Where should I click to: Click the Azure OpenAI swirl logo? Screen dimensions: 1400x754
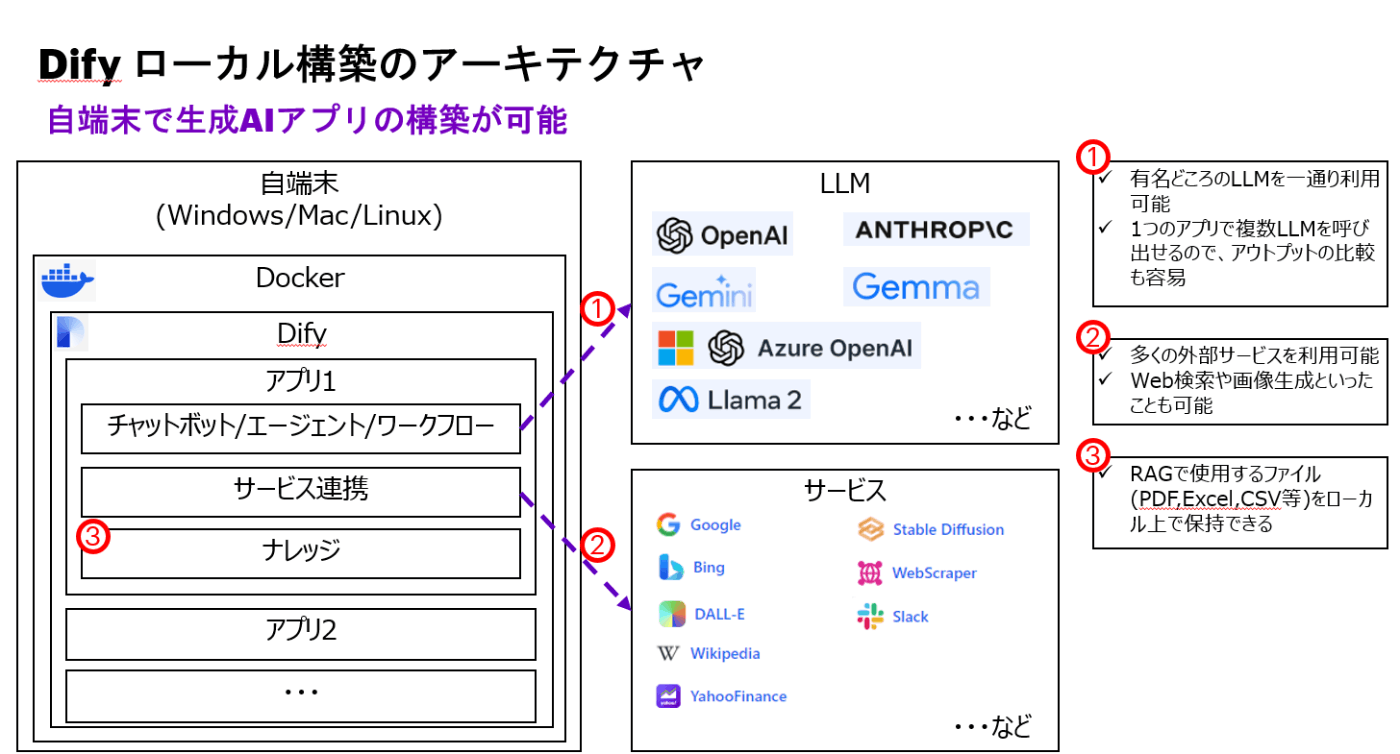click(x=727, y=348)
